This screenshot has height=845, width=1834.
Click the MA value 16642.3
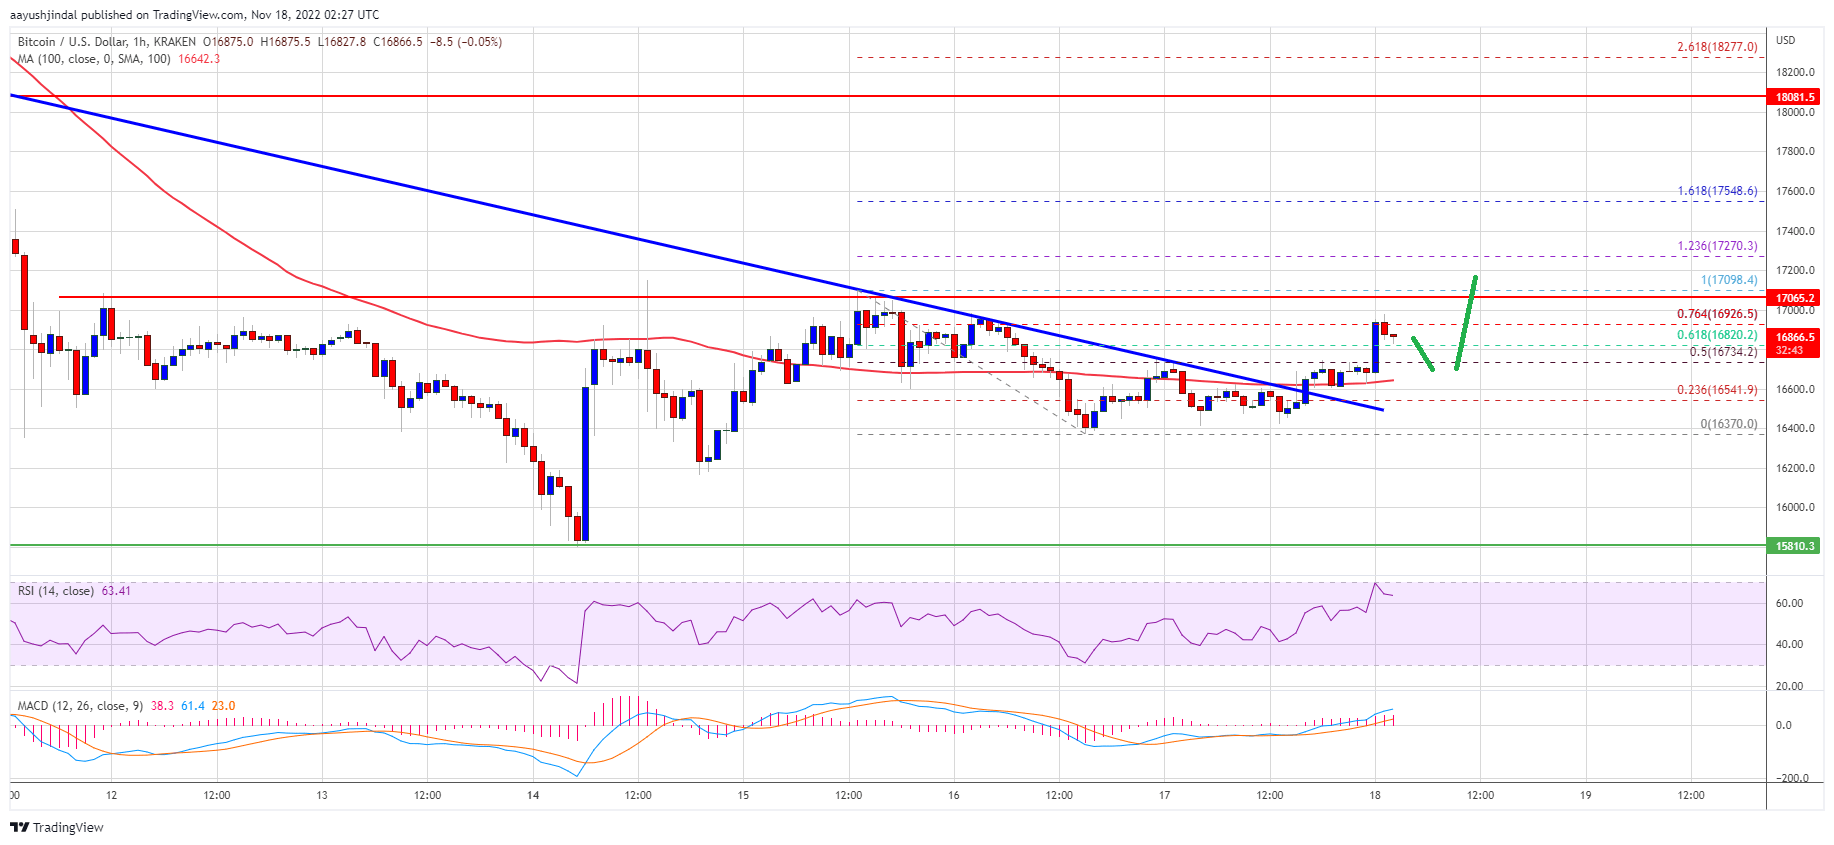coord(199,59)
